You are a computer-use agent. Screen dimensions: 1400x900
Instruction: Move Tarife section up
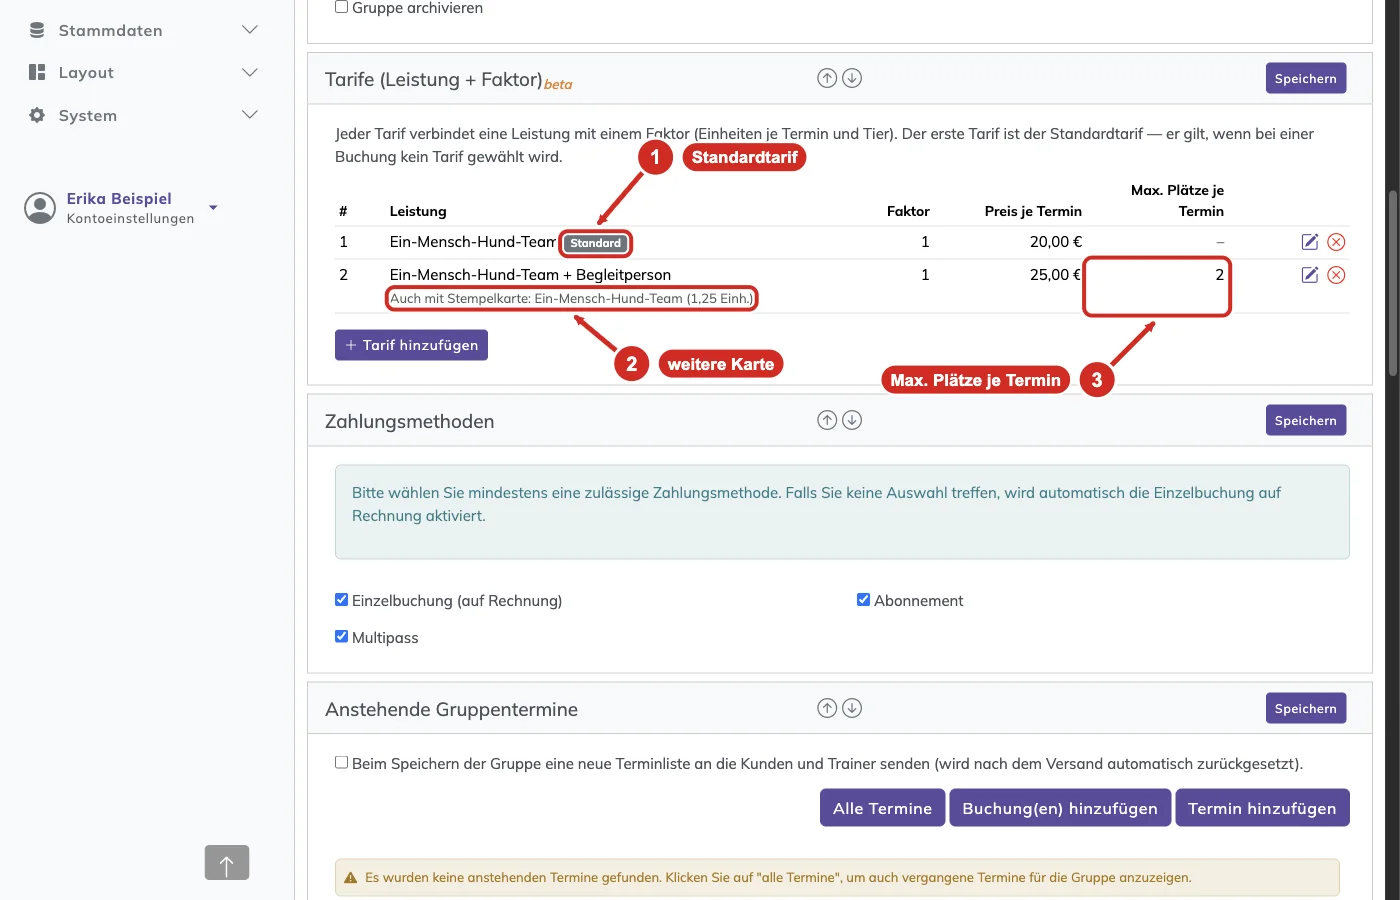827,78
